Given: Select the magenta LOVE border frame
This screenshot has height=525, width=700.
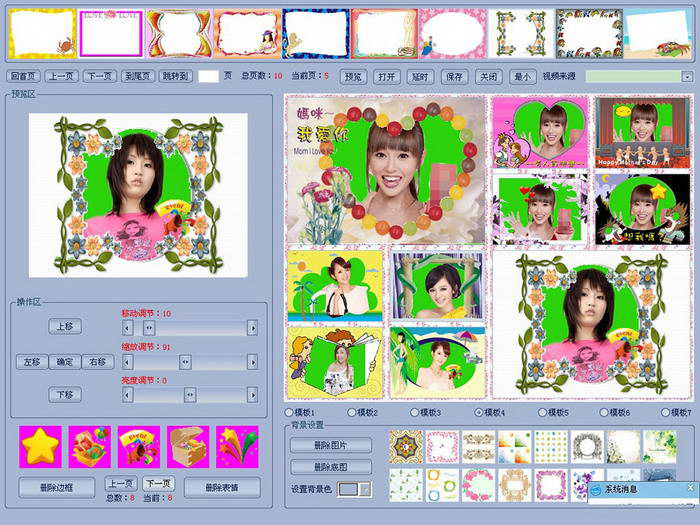Looking at the screenshot, I should pos(111,33).
